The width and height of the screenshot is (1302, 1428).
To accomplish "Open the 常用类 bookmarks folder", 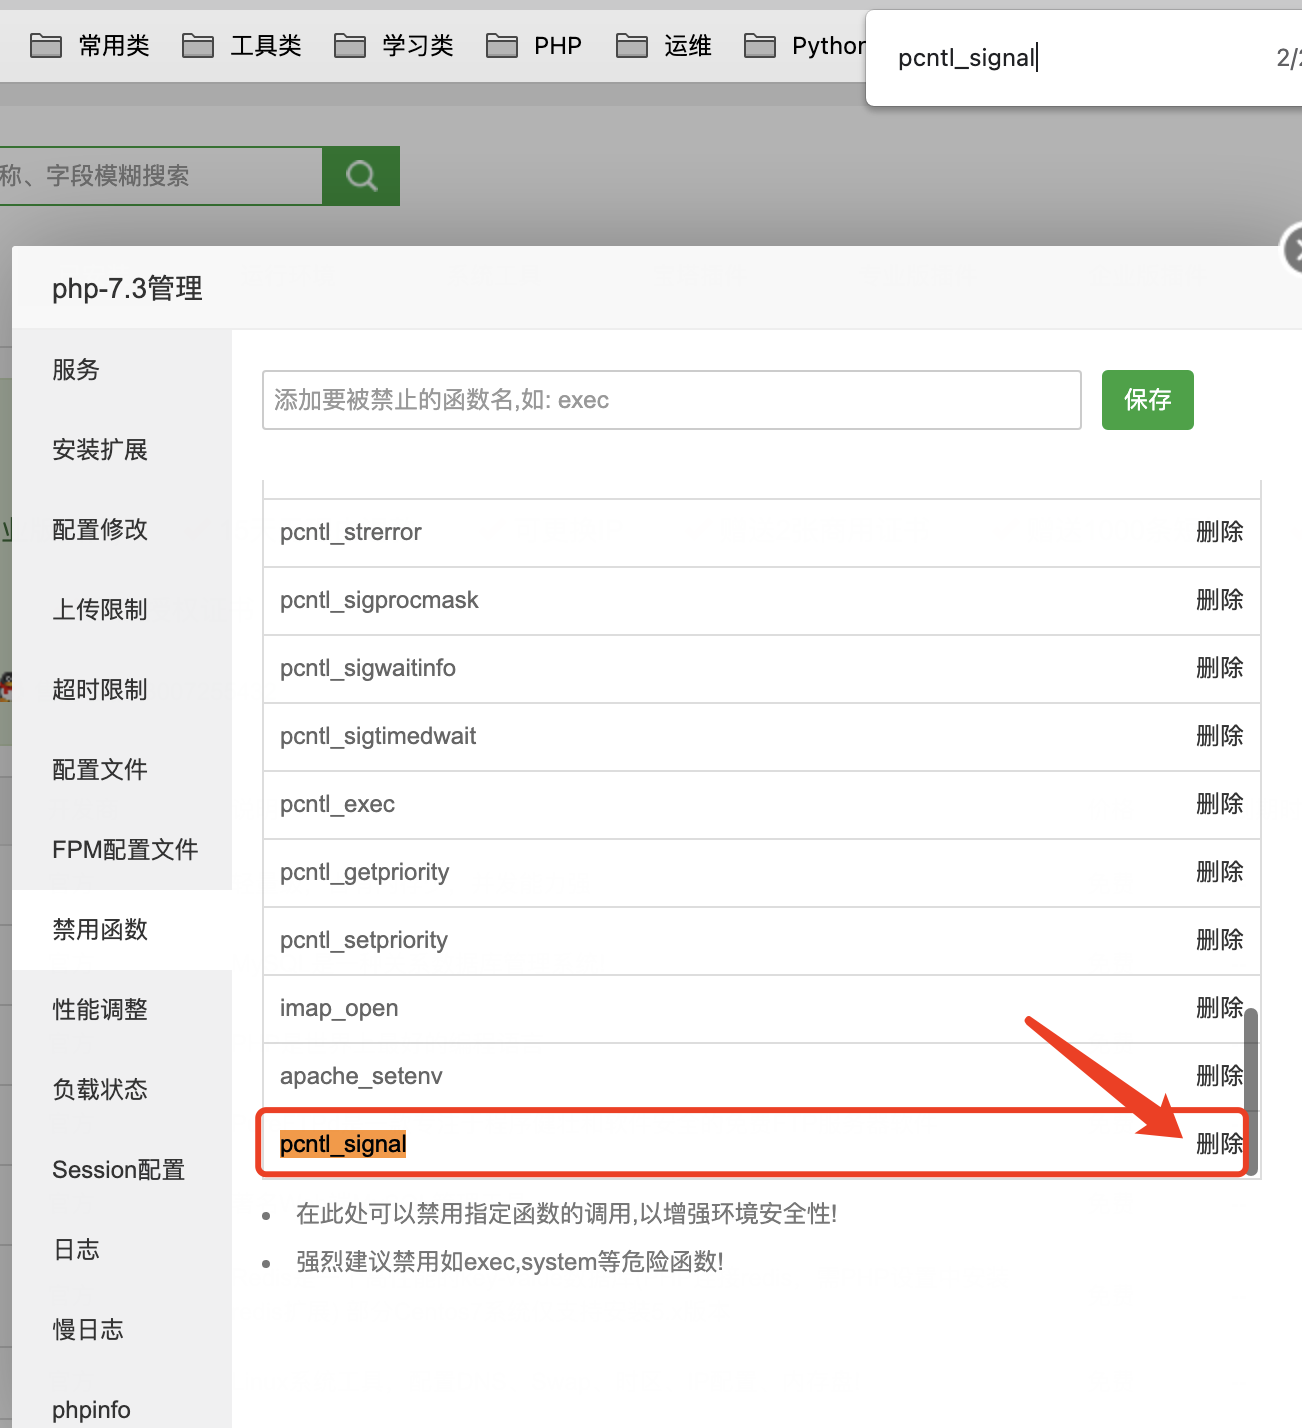I will 90,46.
